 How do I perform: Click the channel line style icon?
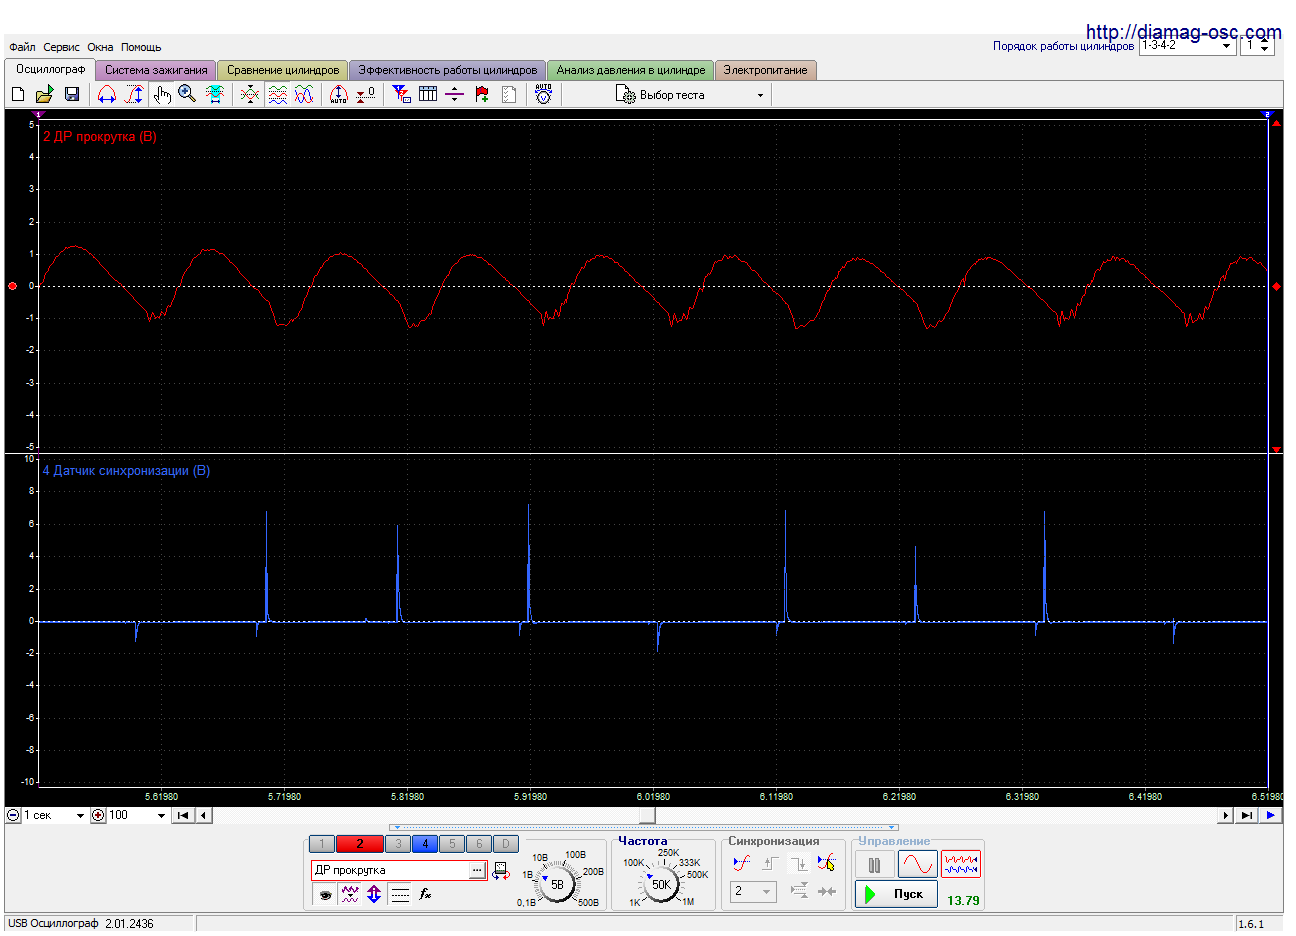400,894
